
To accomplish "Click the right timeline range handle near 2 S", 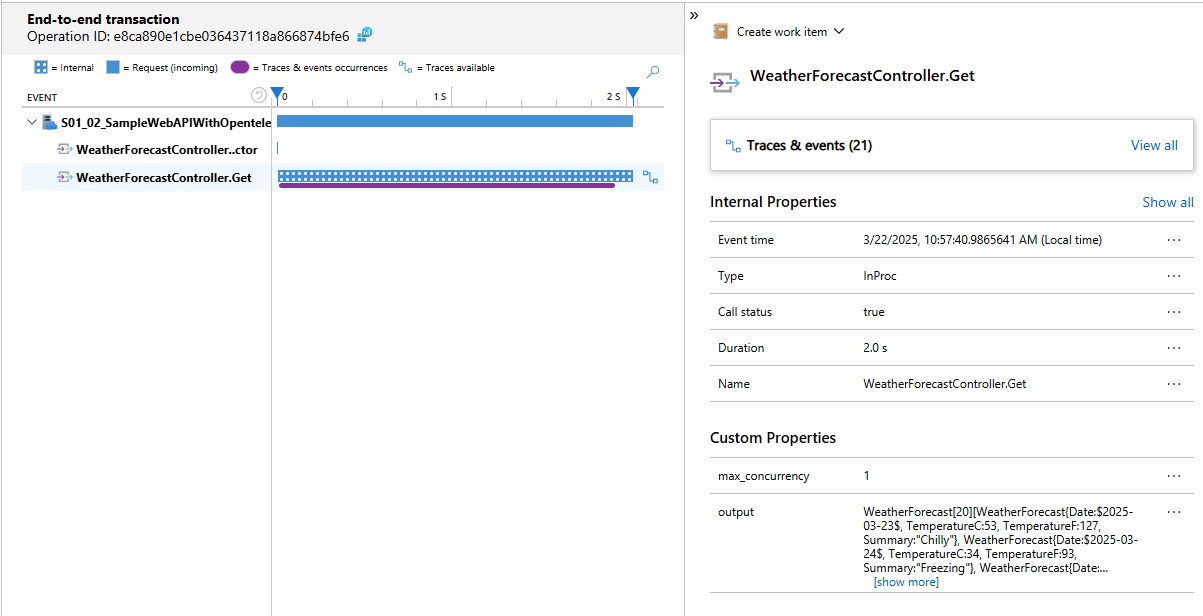I will 632,95.
